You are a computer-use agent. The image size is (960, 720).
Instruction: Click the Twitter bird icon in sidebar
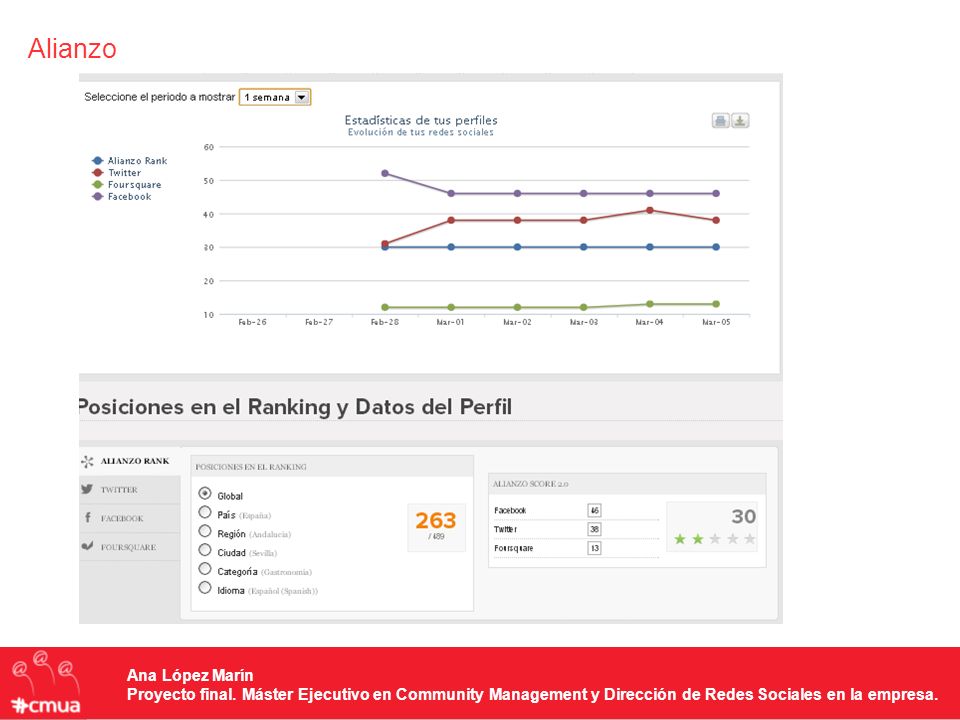[87, 489]
